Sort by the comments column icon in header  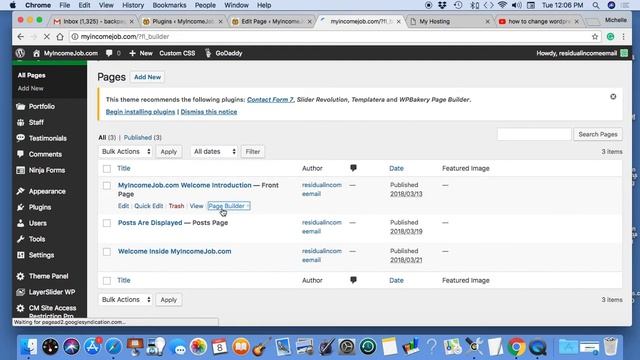tap(353, 168)
